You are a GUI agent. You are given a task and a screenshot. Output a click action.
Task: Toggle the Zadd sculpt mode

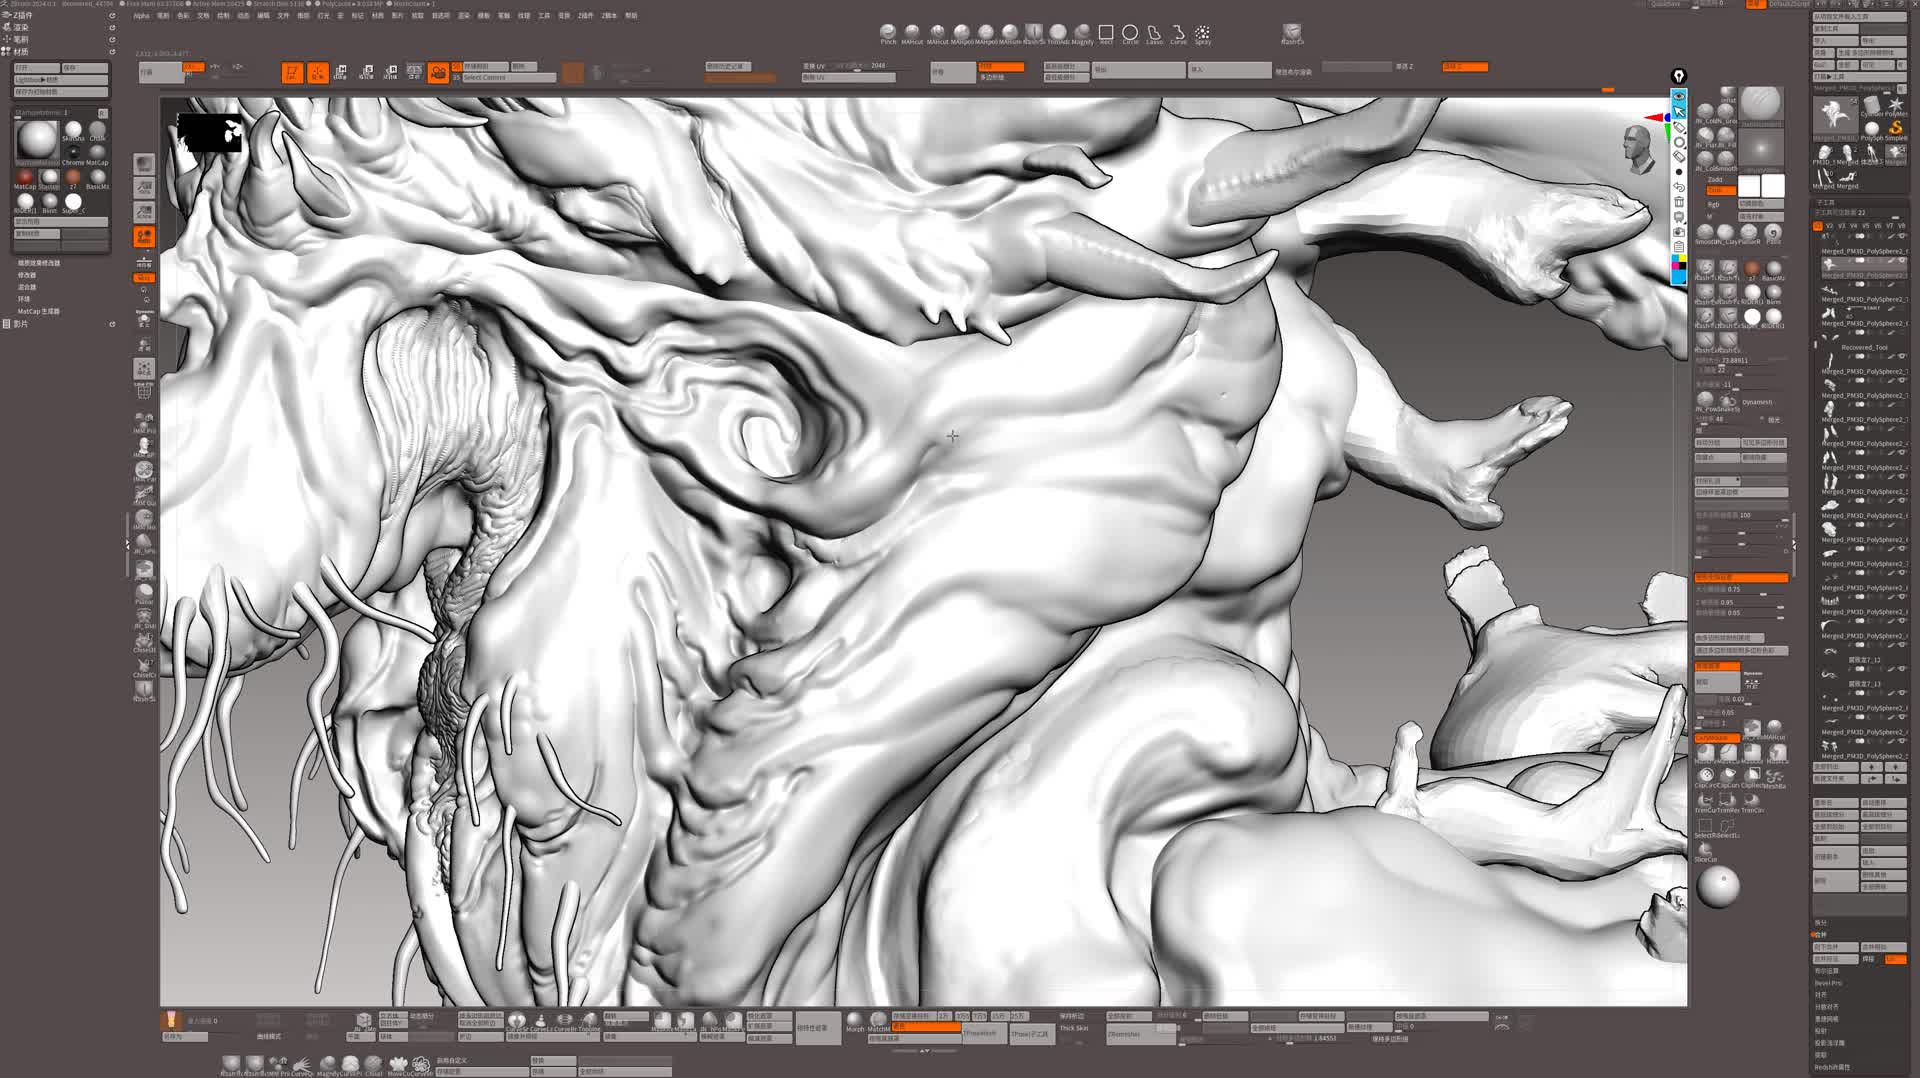[1715, 180]
